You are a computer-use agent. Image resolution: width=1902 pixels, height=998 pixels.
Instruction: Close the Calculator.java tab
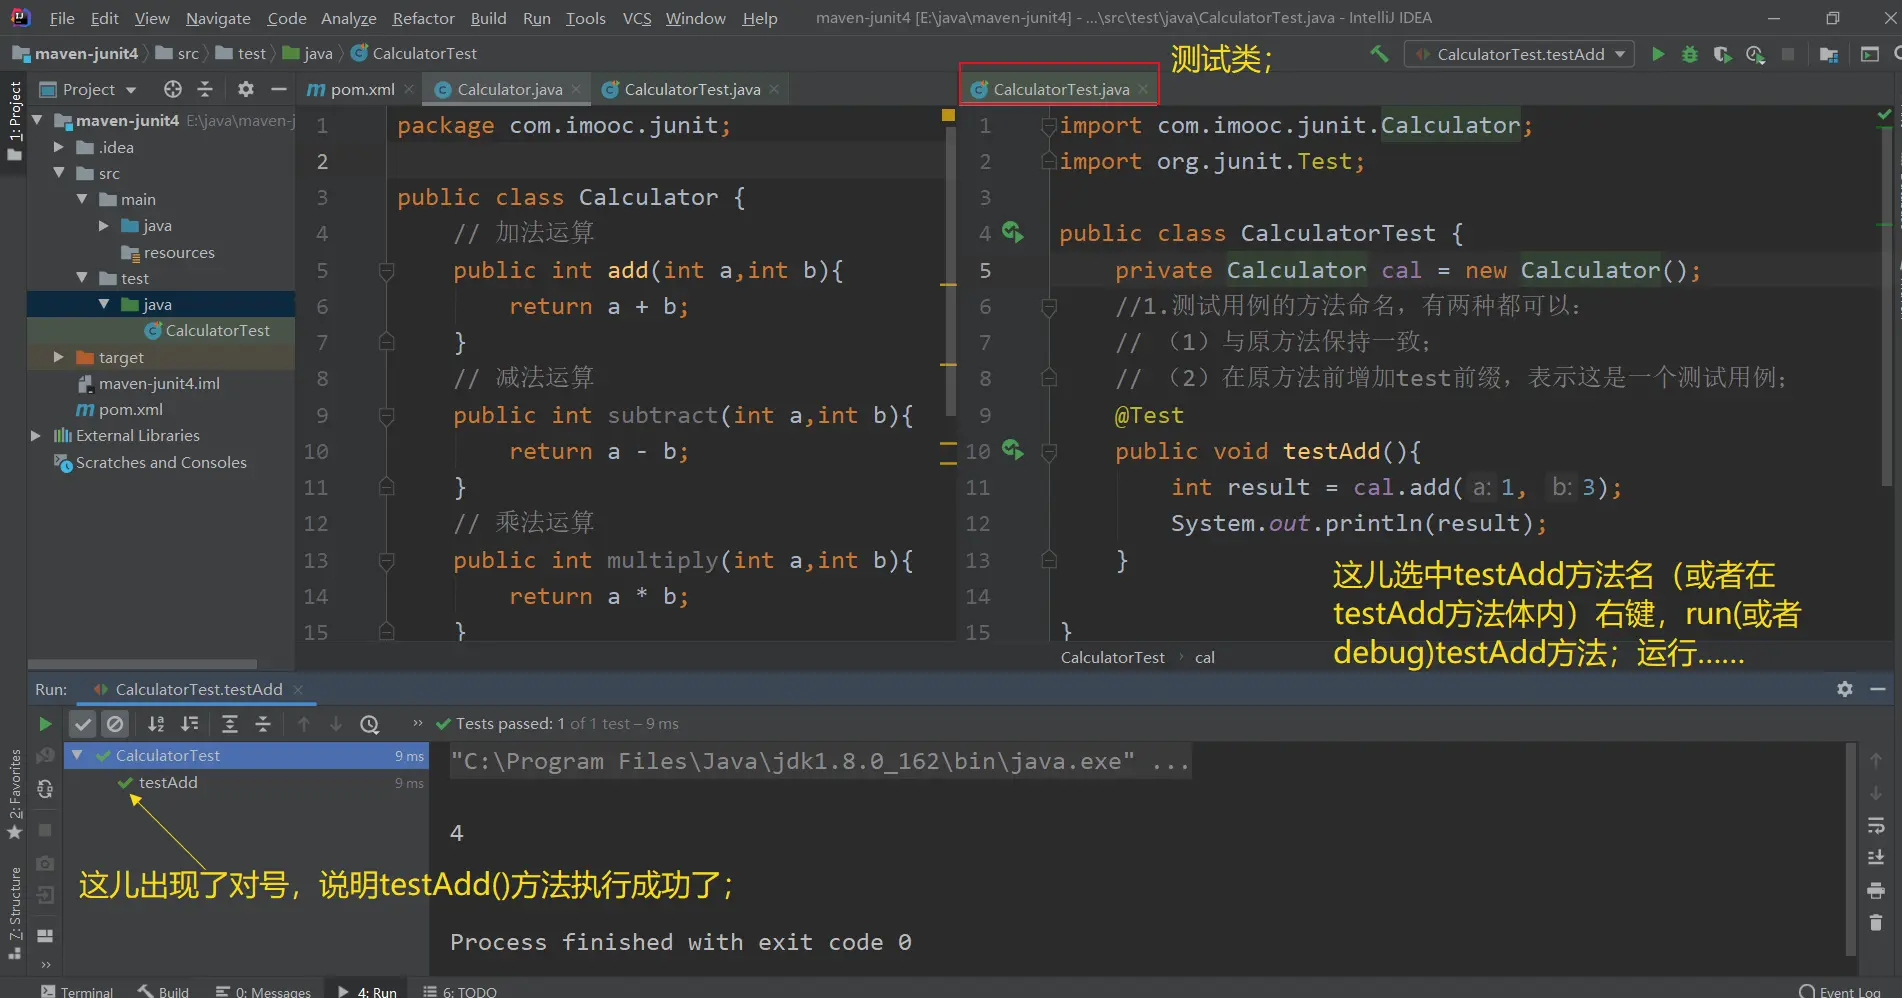pos(576,89)
